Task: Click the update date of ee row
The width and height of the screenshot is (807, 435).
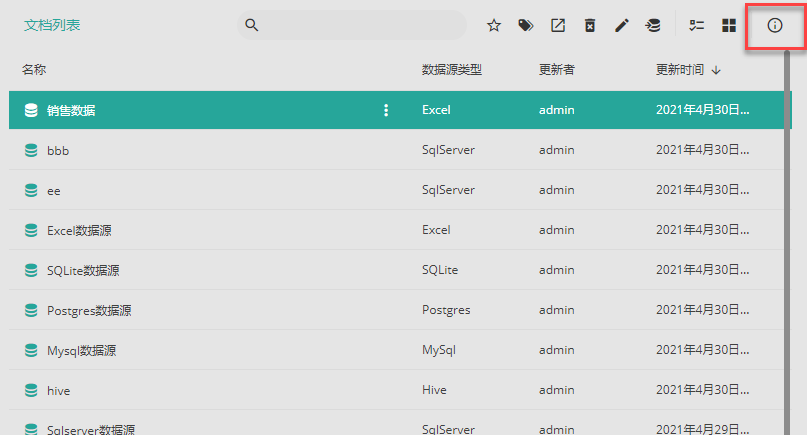Action: [x=703, y=190]
